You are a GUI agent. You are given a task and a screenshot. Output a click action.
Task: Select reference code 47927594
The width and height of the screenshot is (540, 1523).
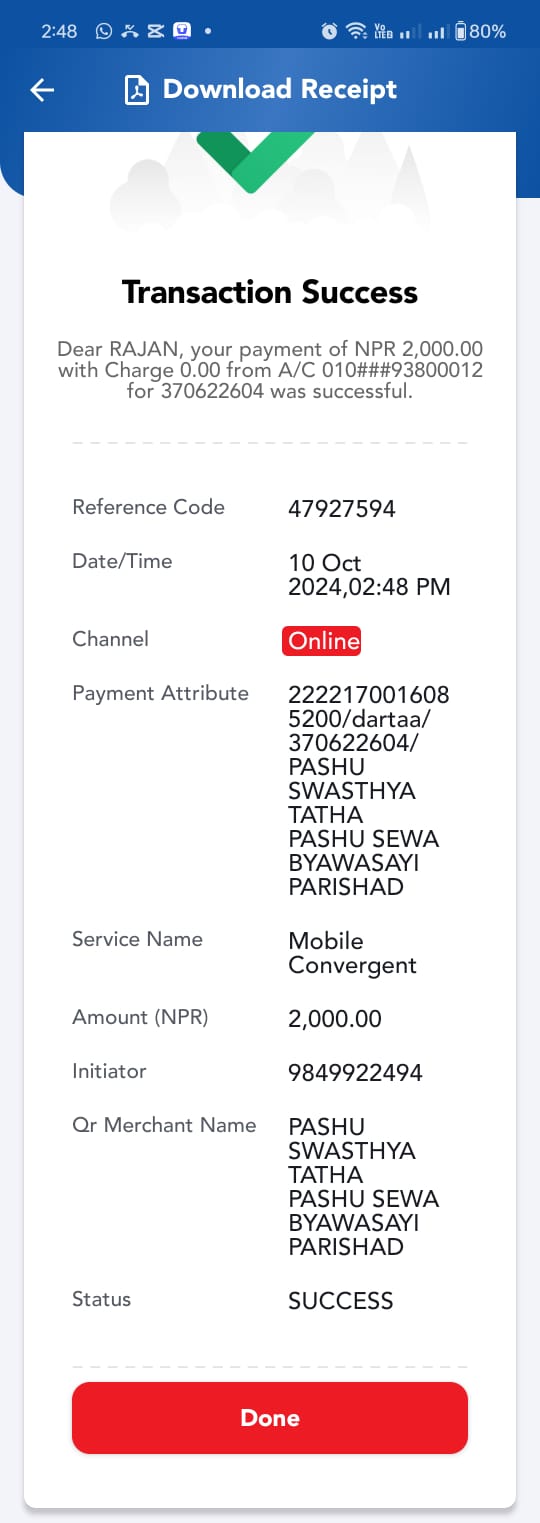point(342,508)
